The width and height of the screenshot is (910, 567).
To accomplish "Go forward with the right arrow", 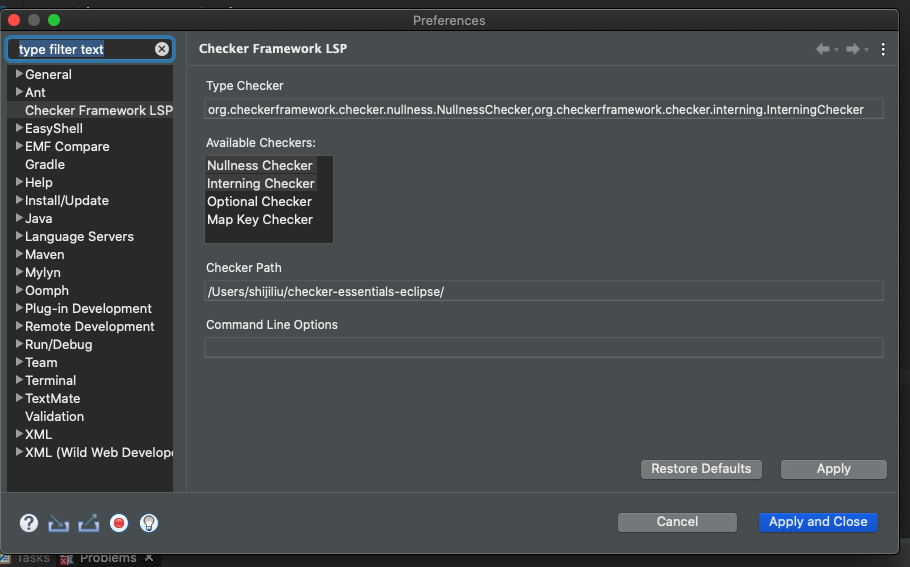I will (853, 49).
